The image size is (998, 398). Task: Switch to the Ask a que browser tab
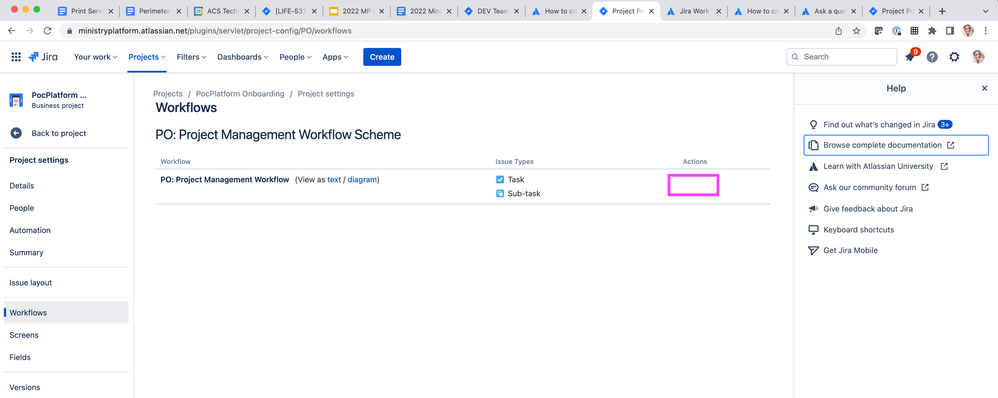[829, 11]
